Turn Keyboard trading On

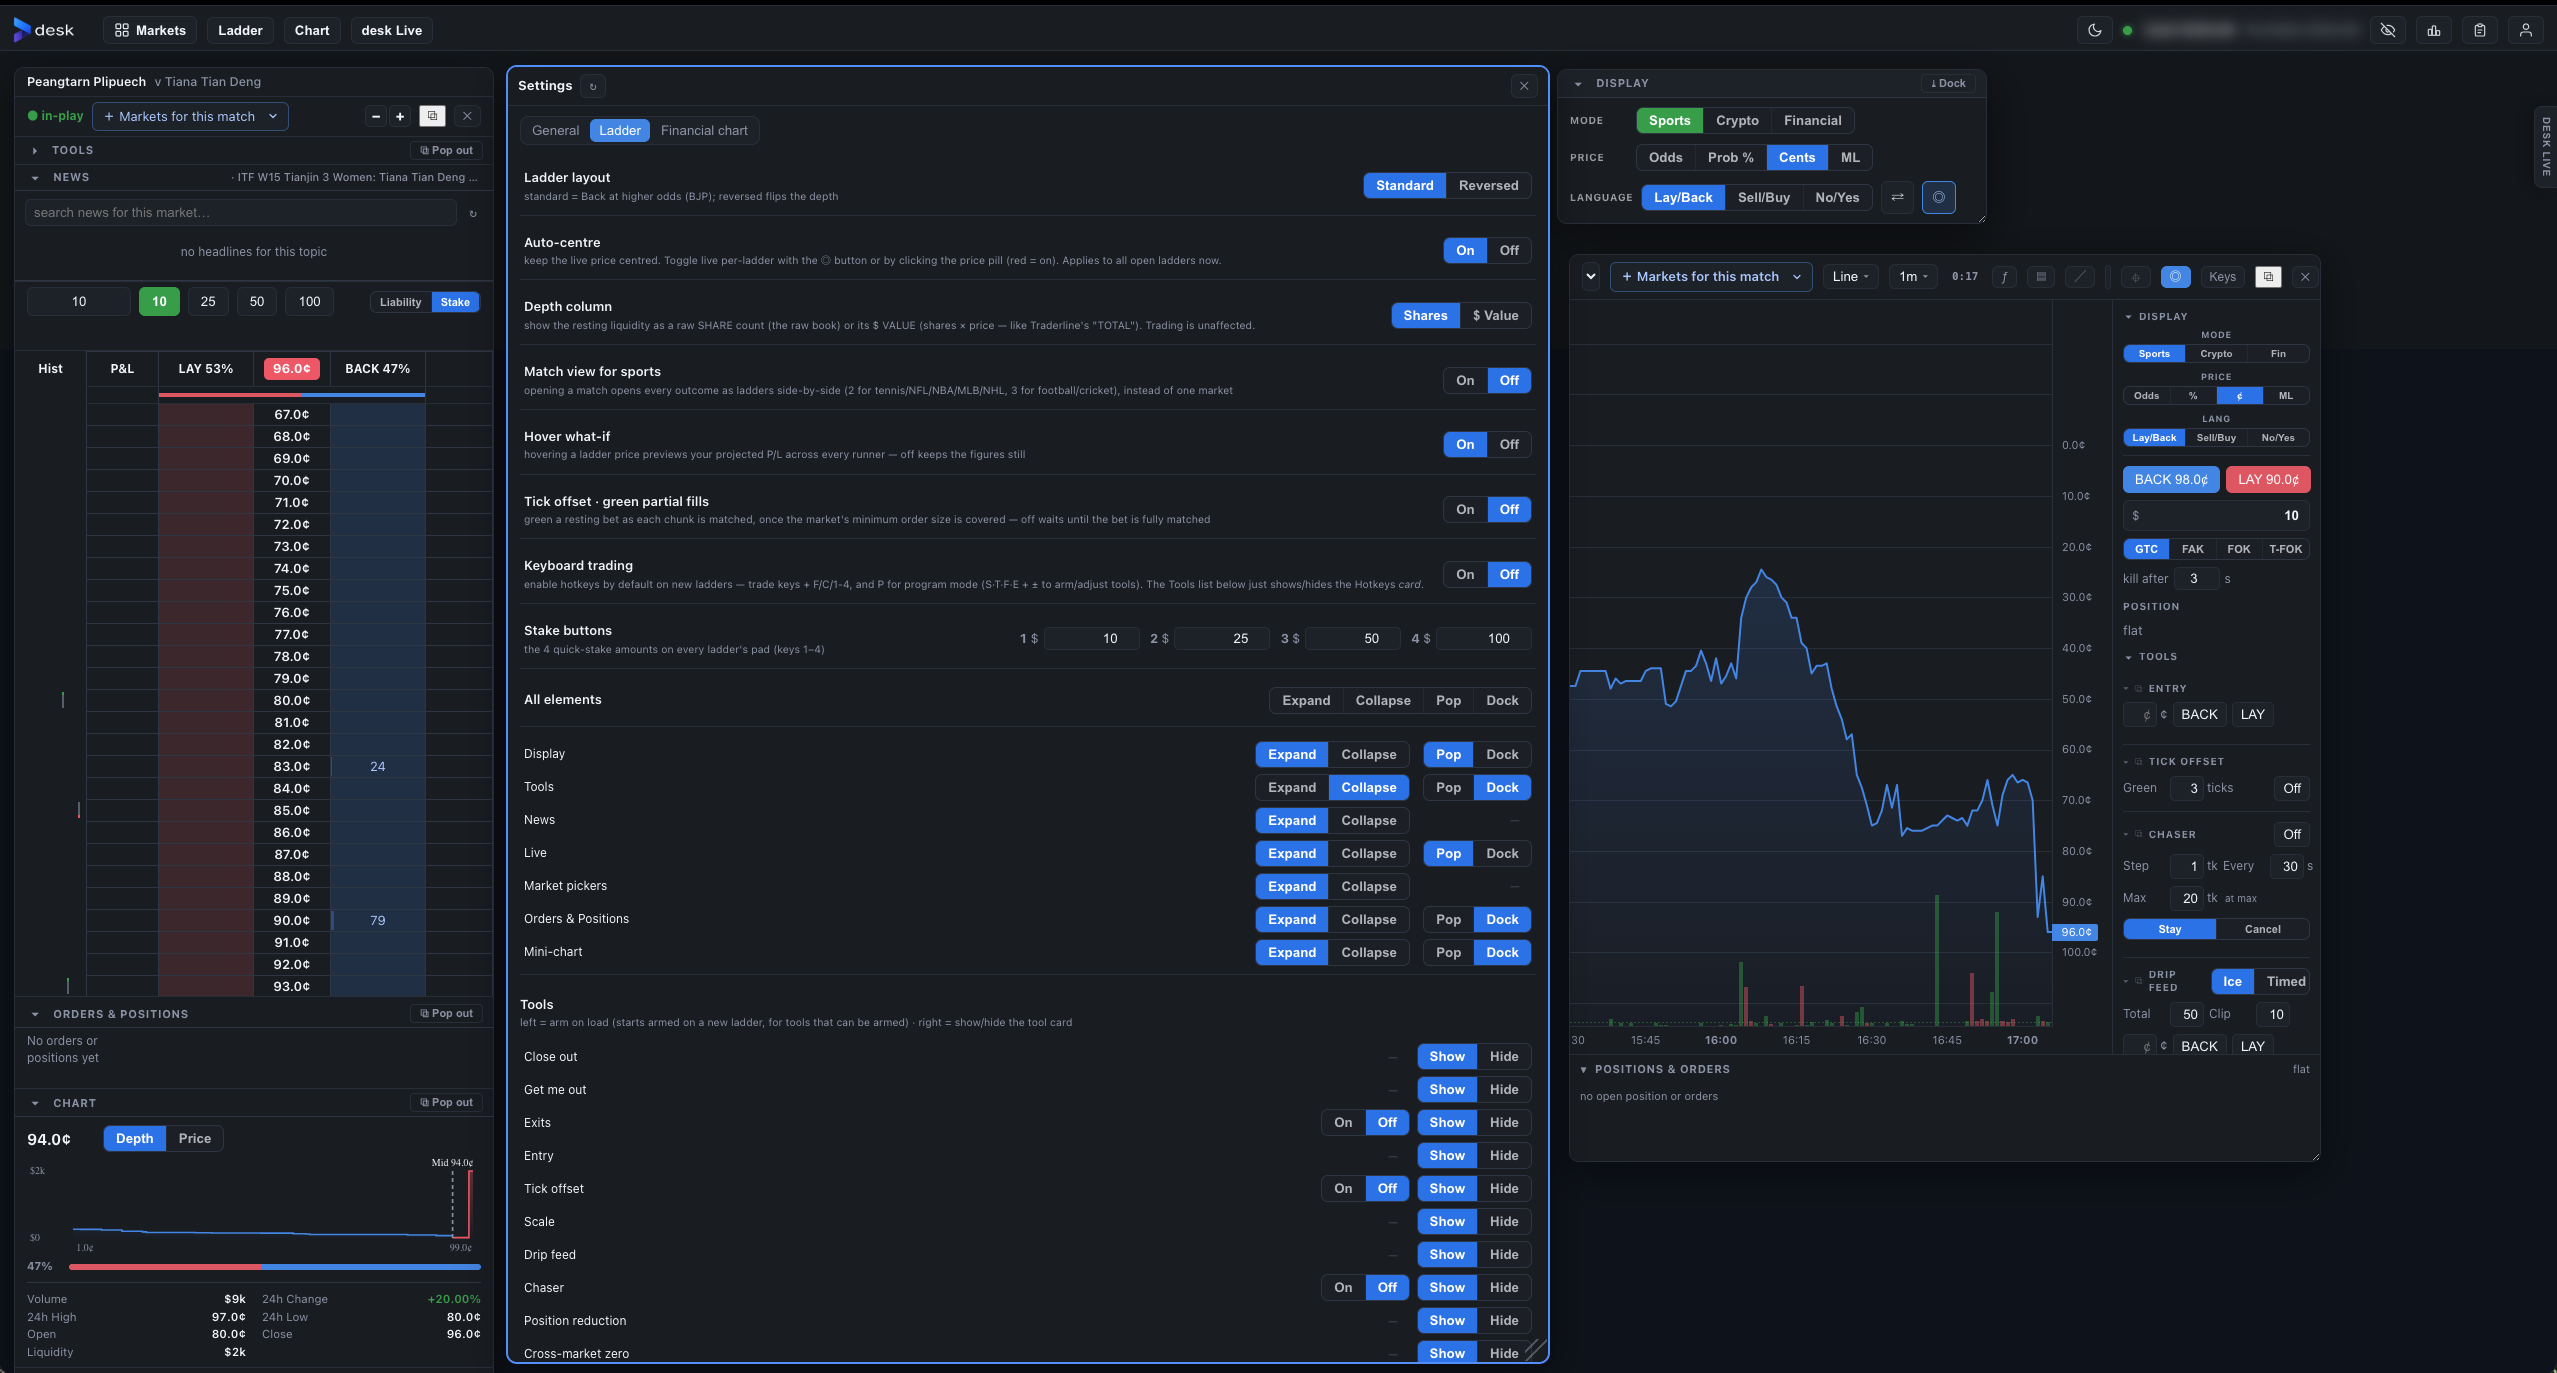1465,574
